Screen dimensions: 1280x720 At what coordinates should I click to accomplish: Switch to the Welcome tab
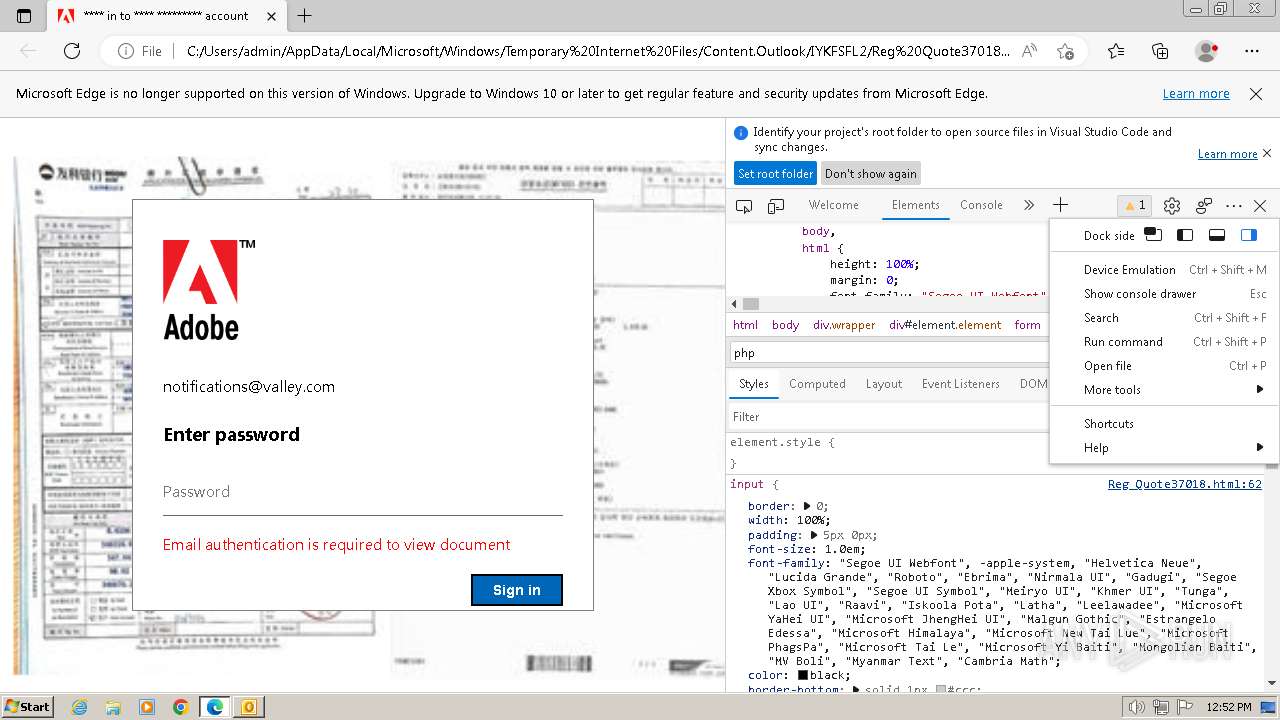coord(834,205)
